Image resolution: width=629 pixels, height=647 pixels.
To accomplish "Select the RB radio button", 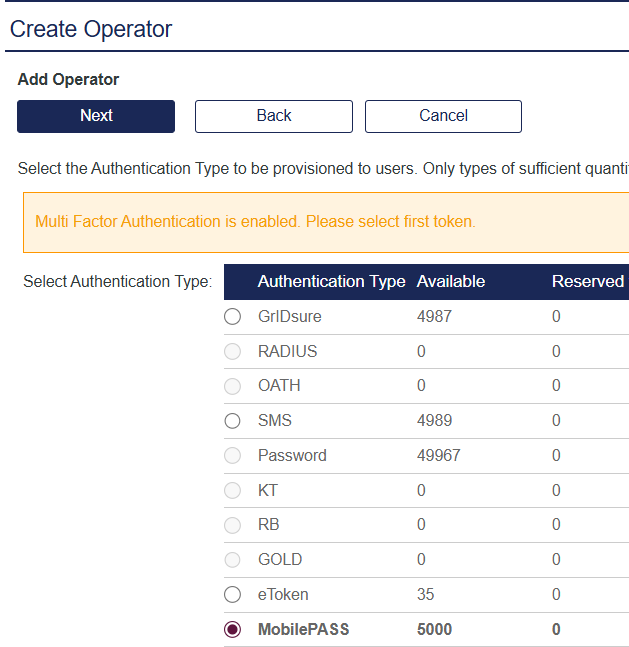I will (233, 525).
